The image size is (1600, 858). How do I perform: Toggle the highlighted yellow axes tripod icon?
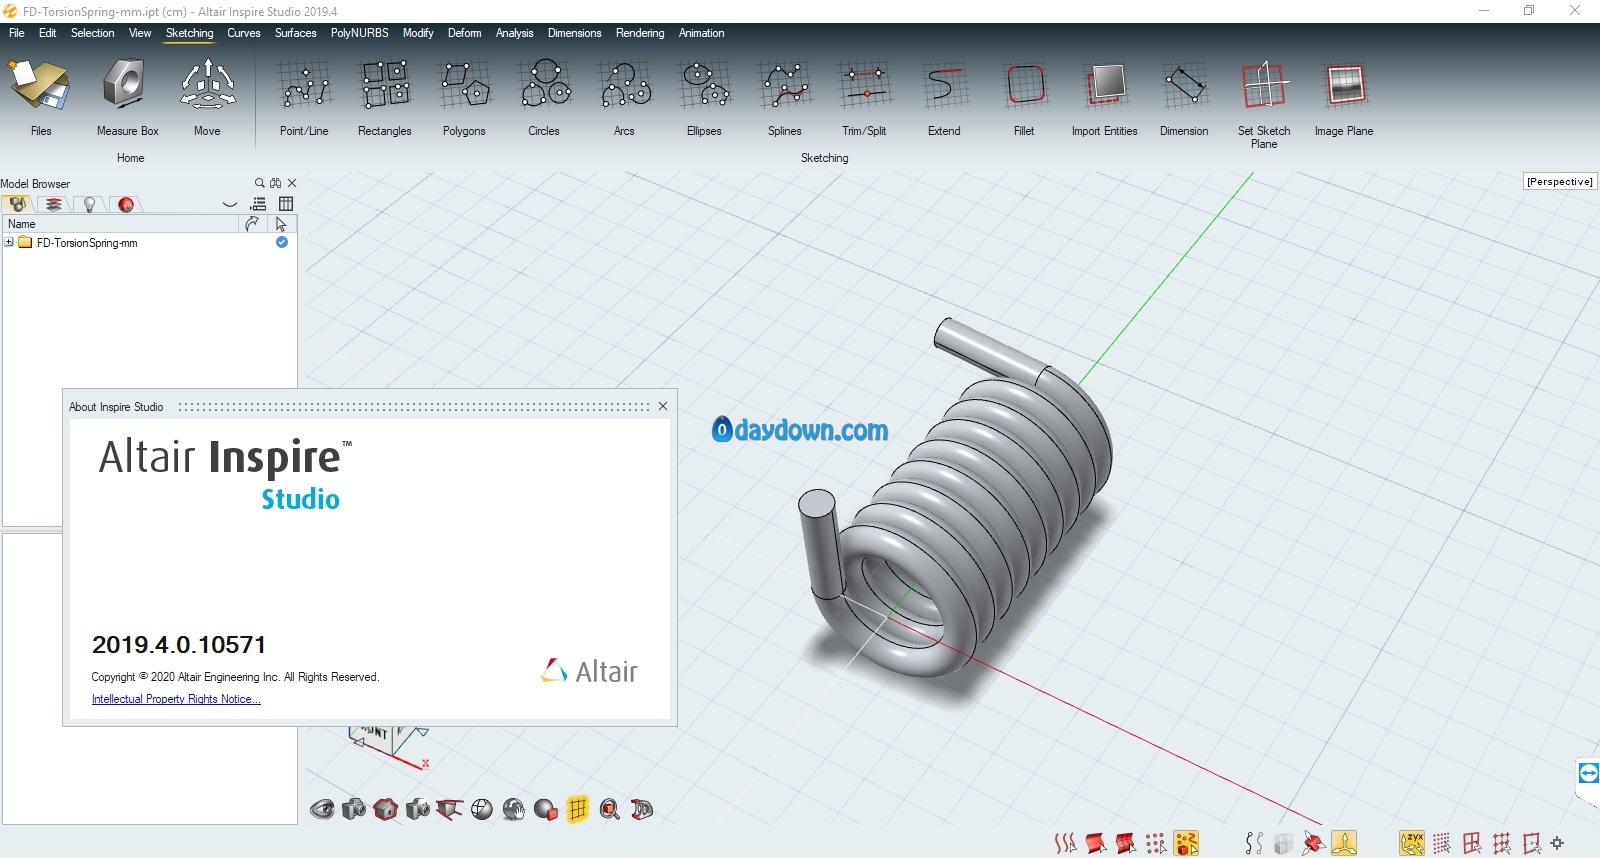(1345, 844)
